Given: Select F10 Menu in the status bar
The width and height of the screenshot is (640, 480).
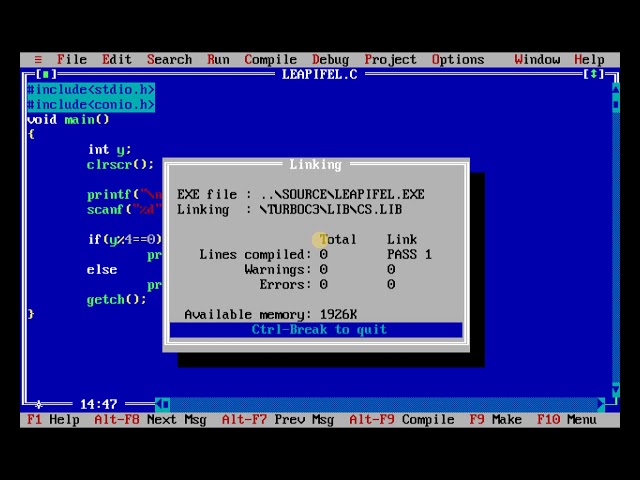Looking at the screenshot, I should [566, 419].
